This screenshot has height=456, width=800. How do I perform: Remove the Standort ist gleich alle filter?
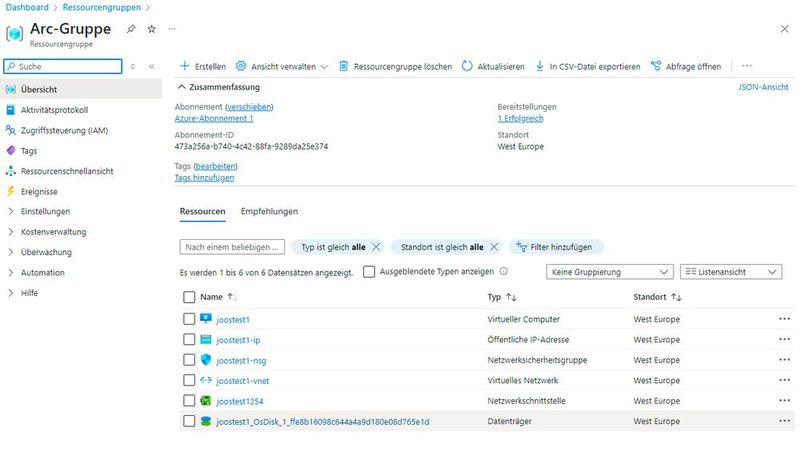[x=494, y=247]
